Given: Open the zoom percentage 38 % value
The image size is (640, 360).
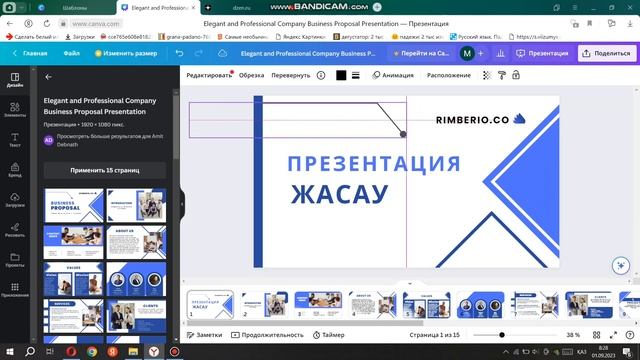Looking at the screenshot, I should [x=573, y=335].
